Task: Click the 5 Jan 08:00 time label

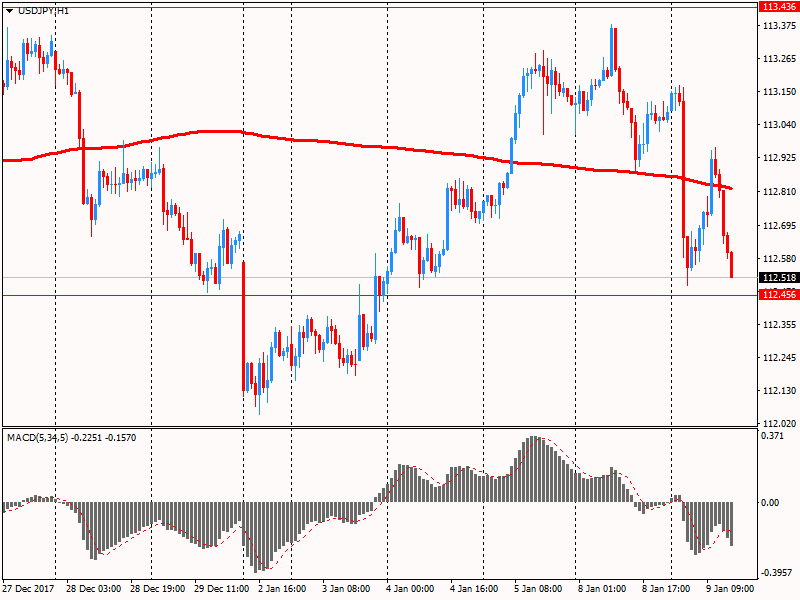Action: (538, 588)
